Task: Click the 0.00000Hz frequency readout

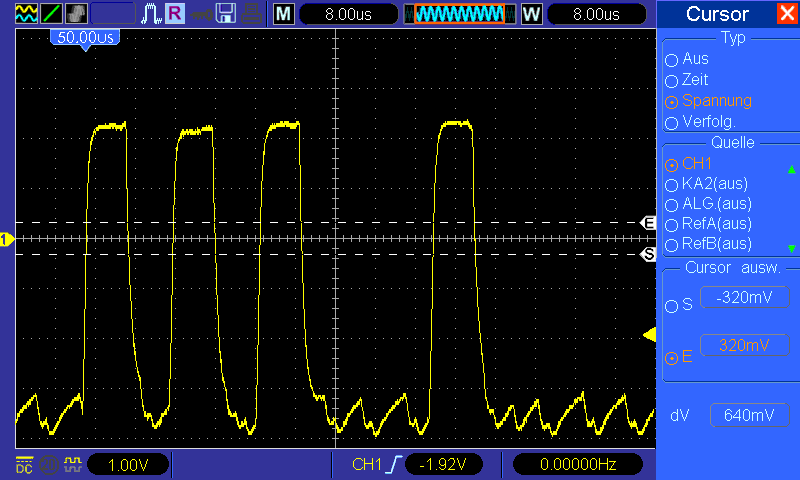Action: tap(578, 465)
